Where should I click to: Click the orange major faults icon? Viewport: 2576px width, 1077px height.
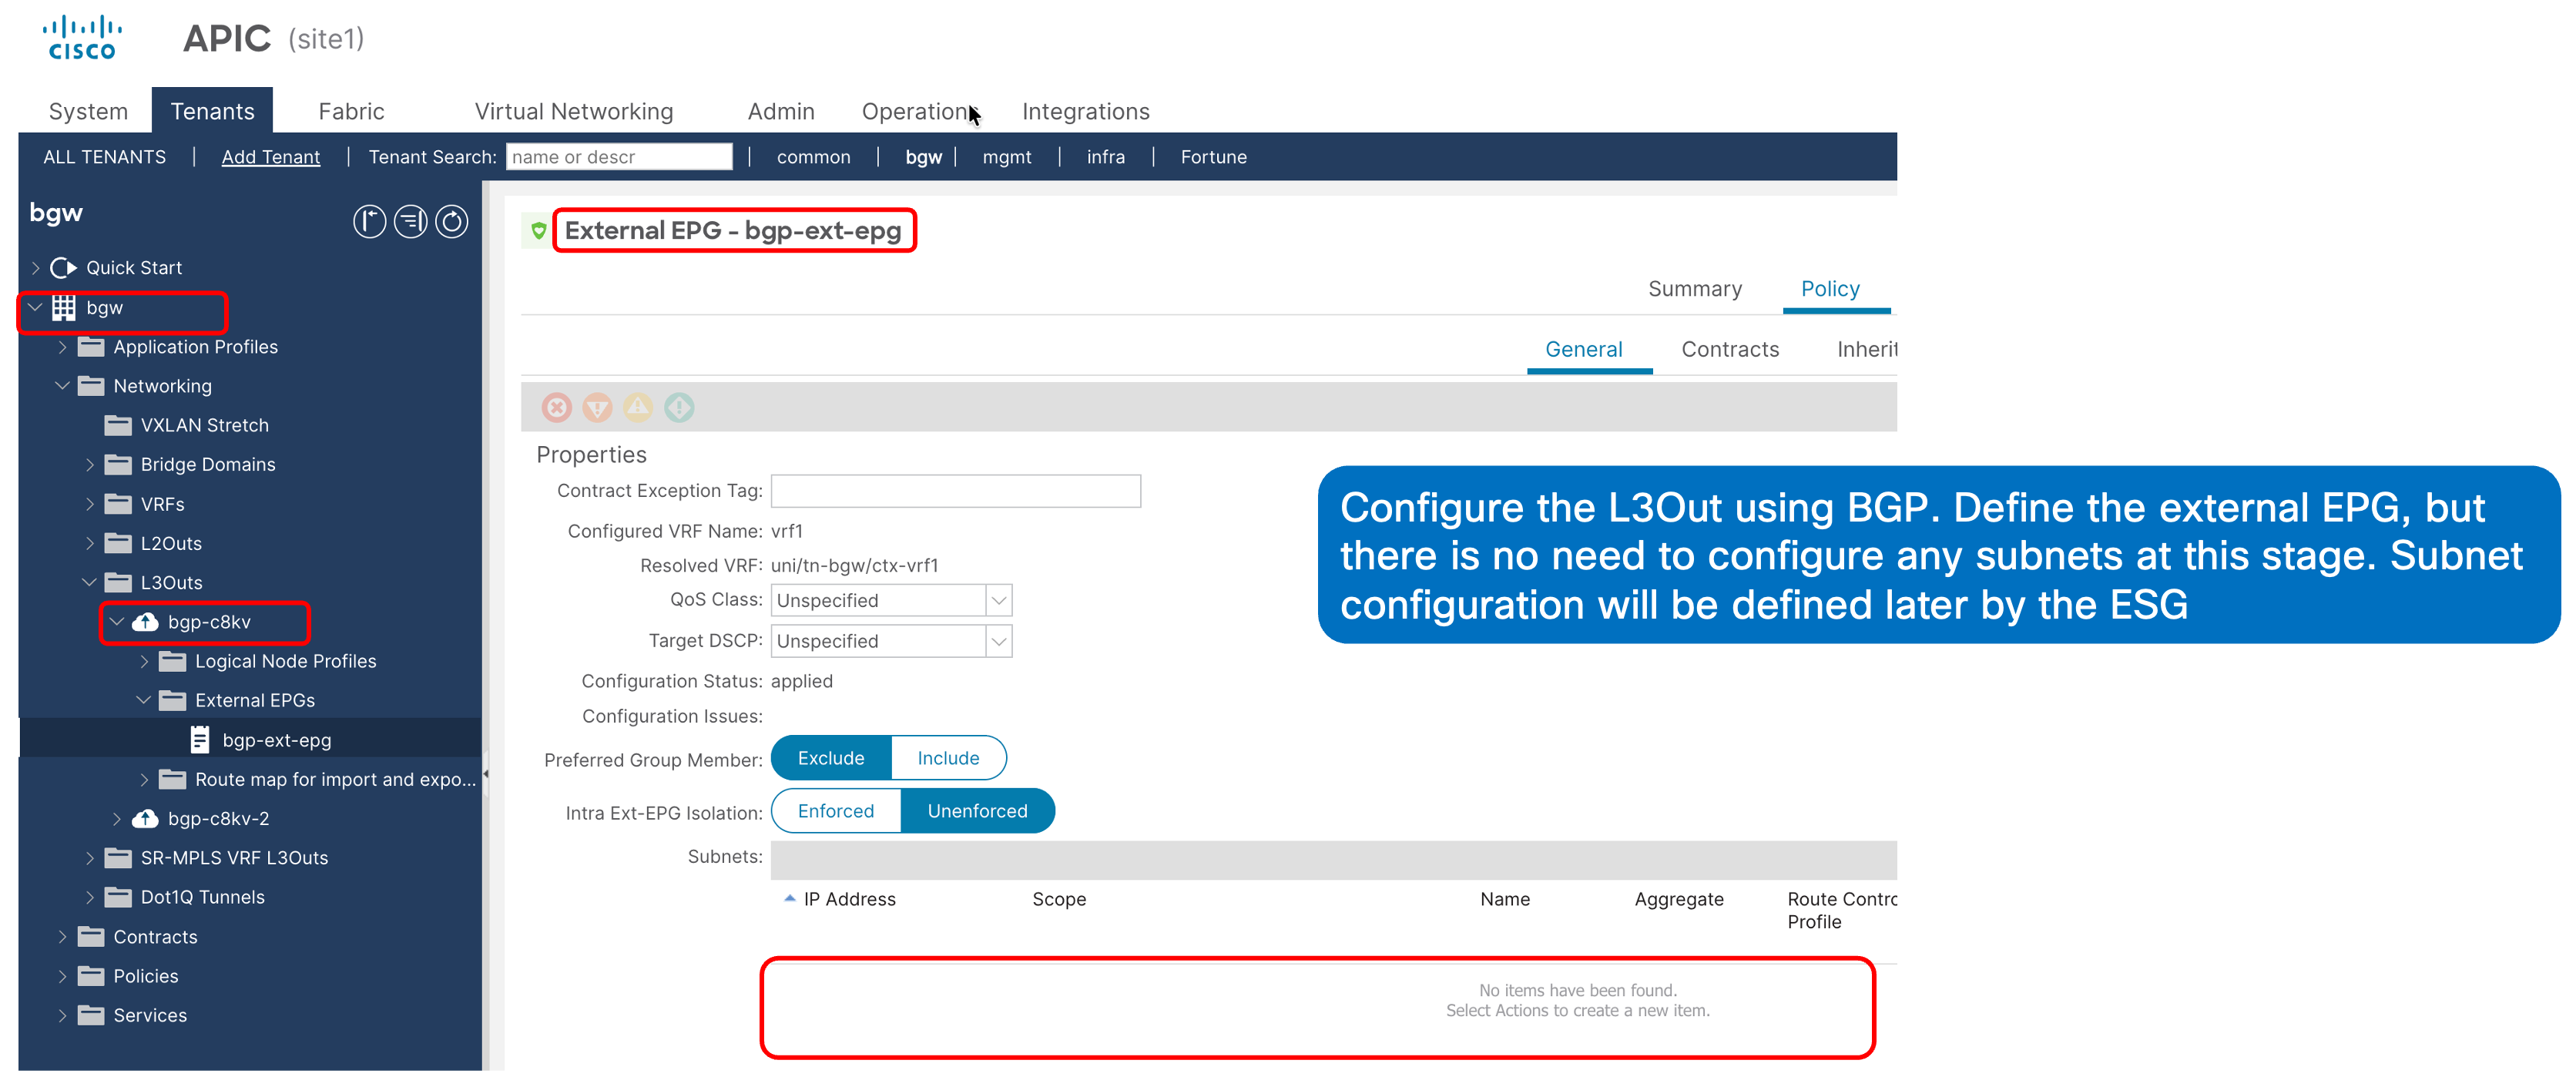coord(597,407)
